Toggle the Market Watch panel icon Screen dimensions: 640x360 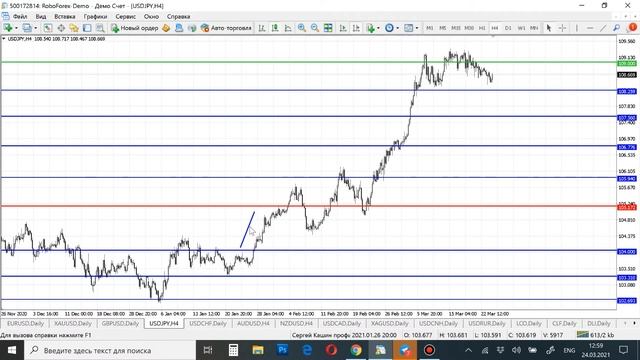pyautogui.click(x=48, y=28)
